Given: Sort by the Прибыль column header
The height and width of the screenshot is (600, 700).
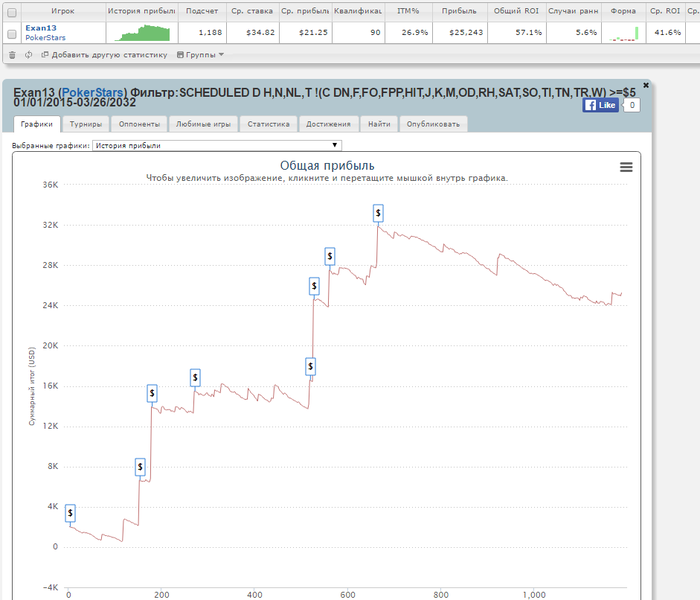Looking at the screenshot, I should pyautogui.click(x=459, y=11).
